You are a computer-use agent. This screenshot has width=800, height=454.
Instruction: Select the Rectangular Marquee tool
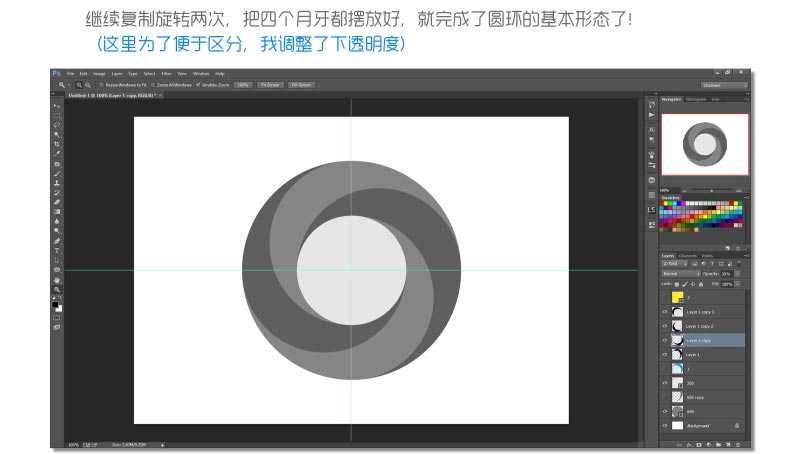[57, 115]
